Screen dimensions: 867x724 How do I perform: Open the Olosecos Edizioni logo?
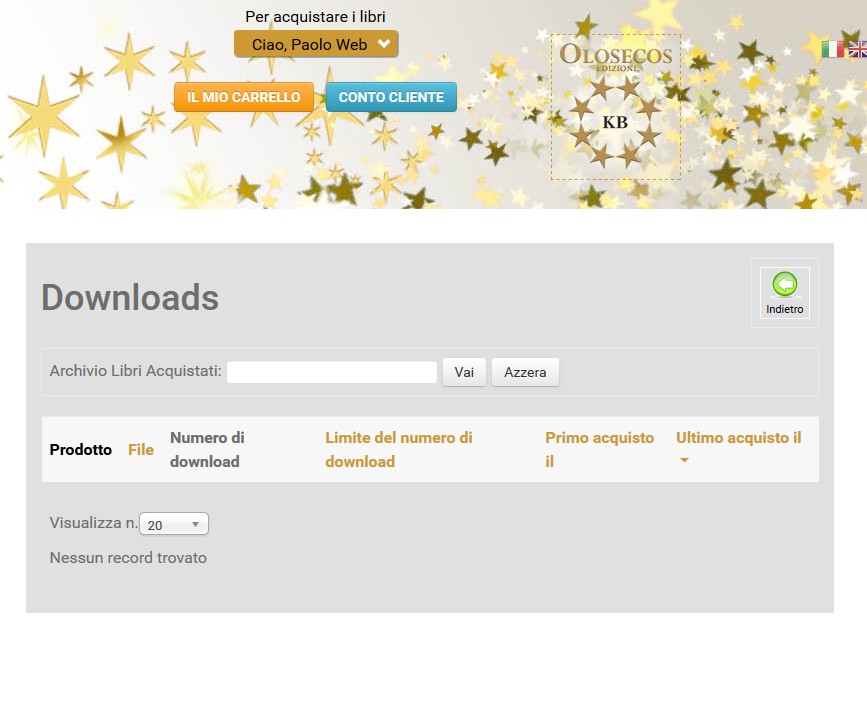[615, 107]
